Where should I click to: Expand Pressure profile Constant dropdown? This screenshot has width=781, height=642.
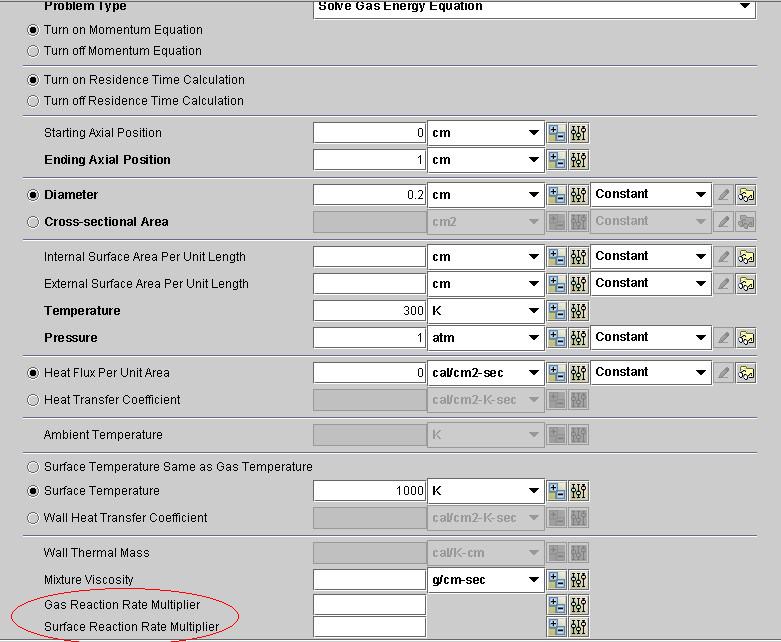point(700,338)
